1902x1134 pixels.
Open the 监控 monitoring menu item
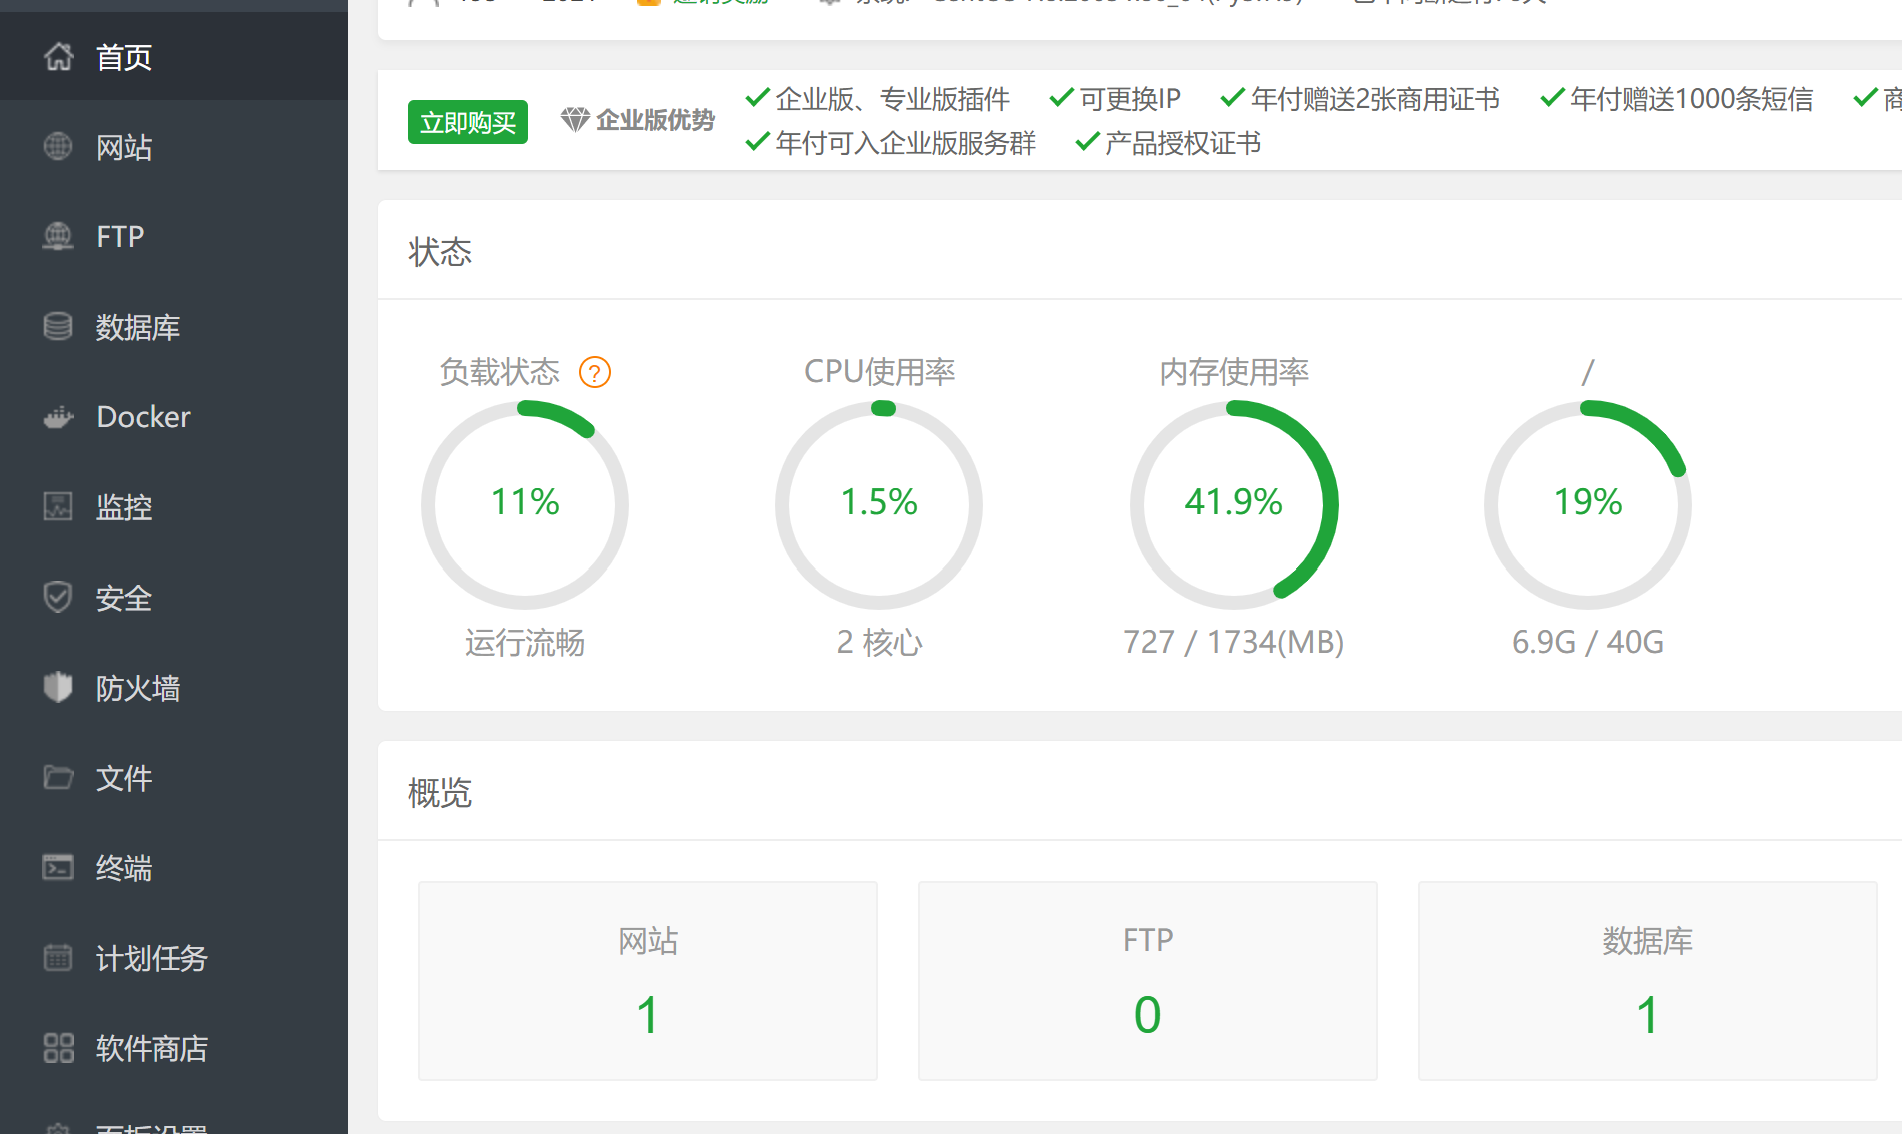point(124,507)
